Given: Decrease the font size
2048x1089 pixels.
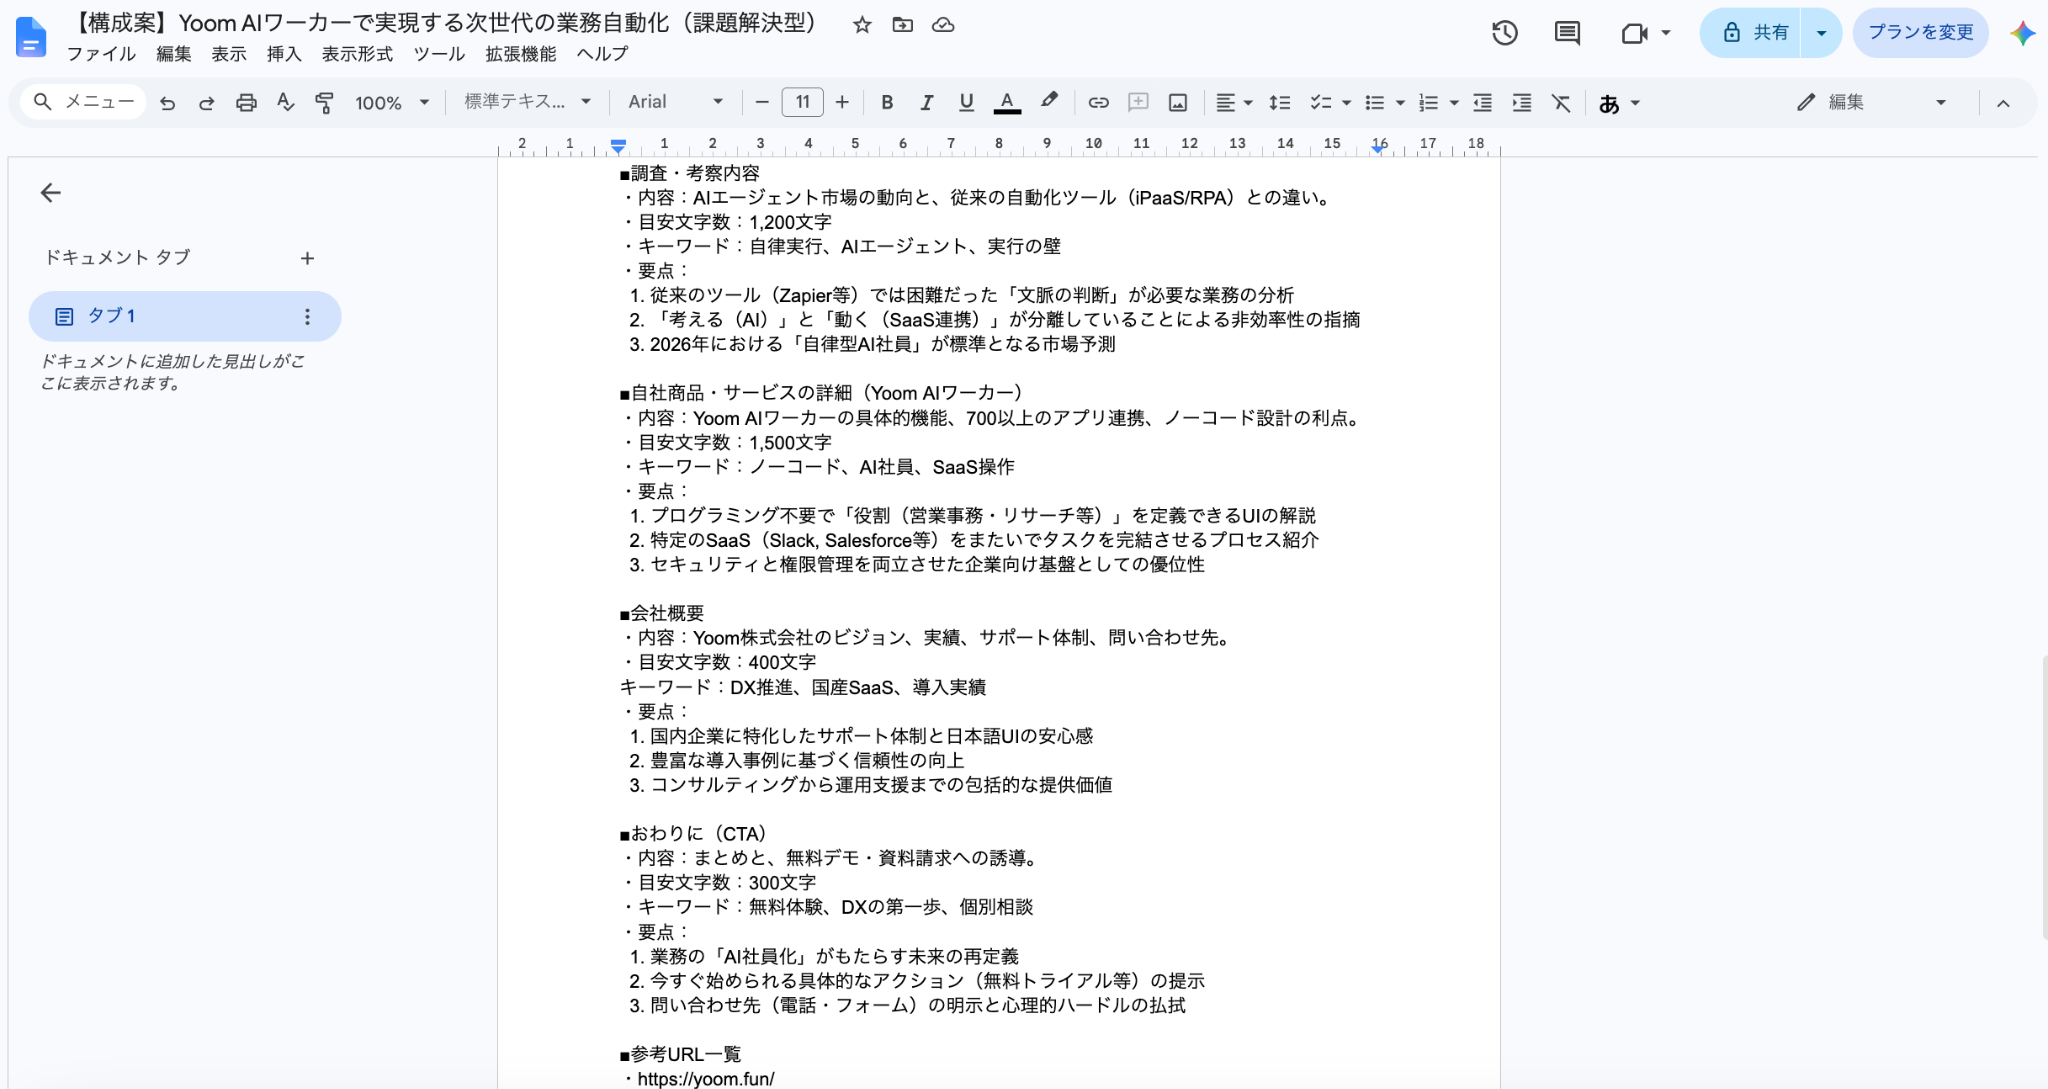Looking at the screenshot, I should [x=762, y=102].
